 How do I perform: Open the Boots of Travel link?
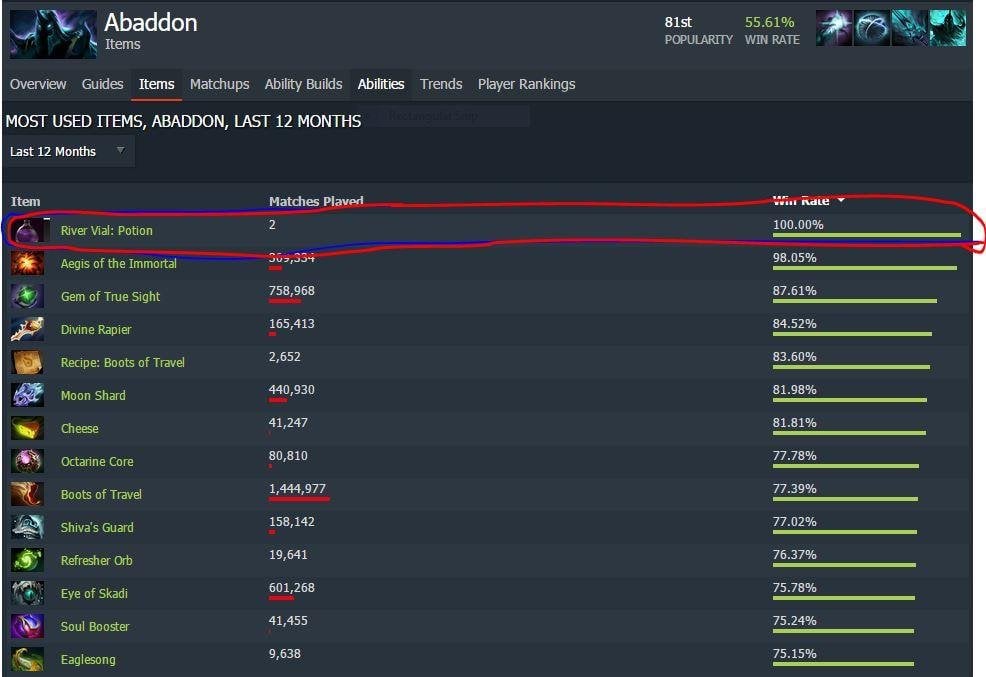click(x=101, y=495)
